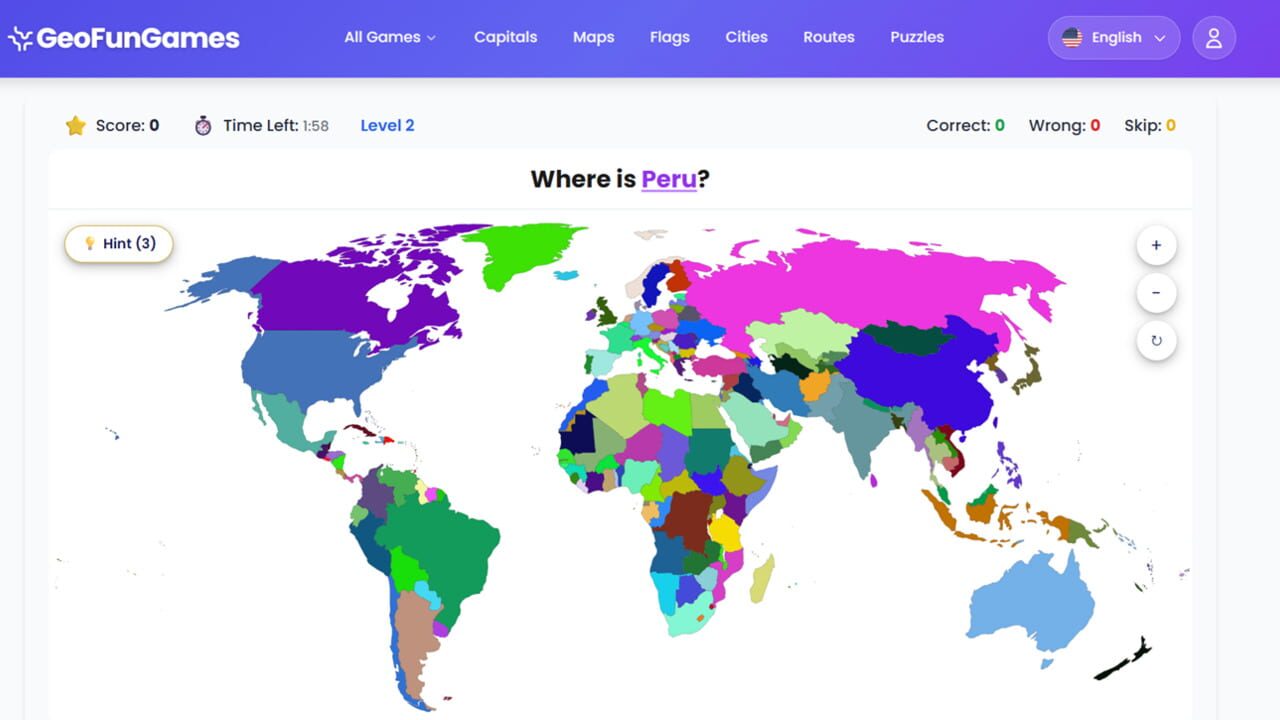1280x720 pixels.
Task: Use the Hint (3) button
Action: point(119,244)
